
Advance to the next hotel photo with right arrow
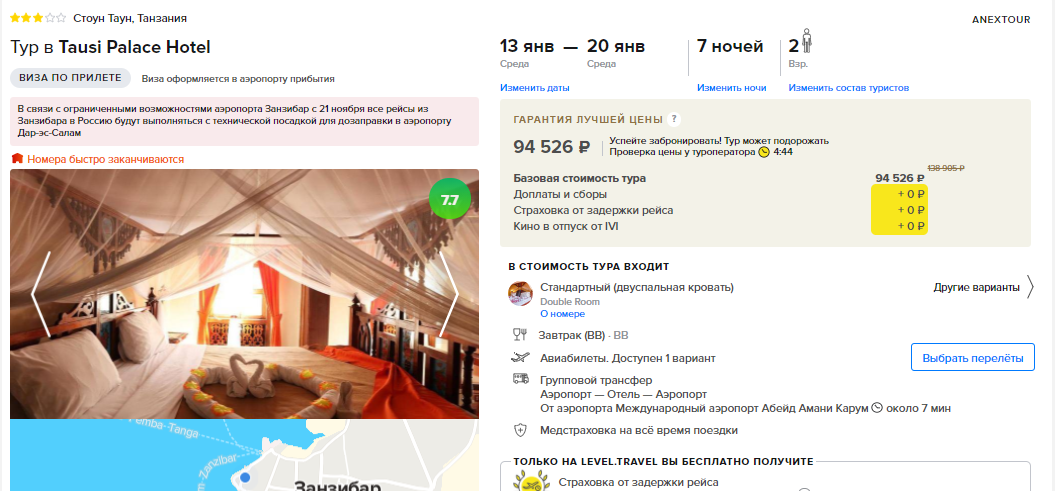click(449, 294)
